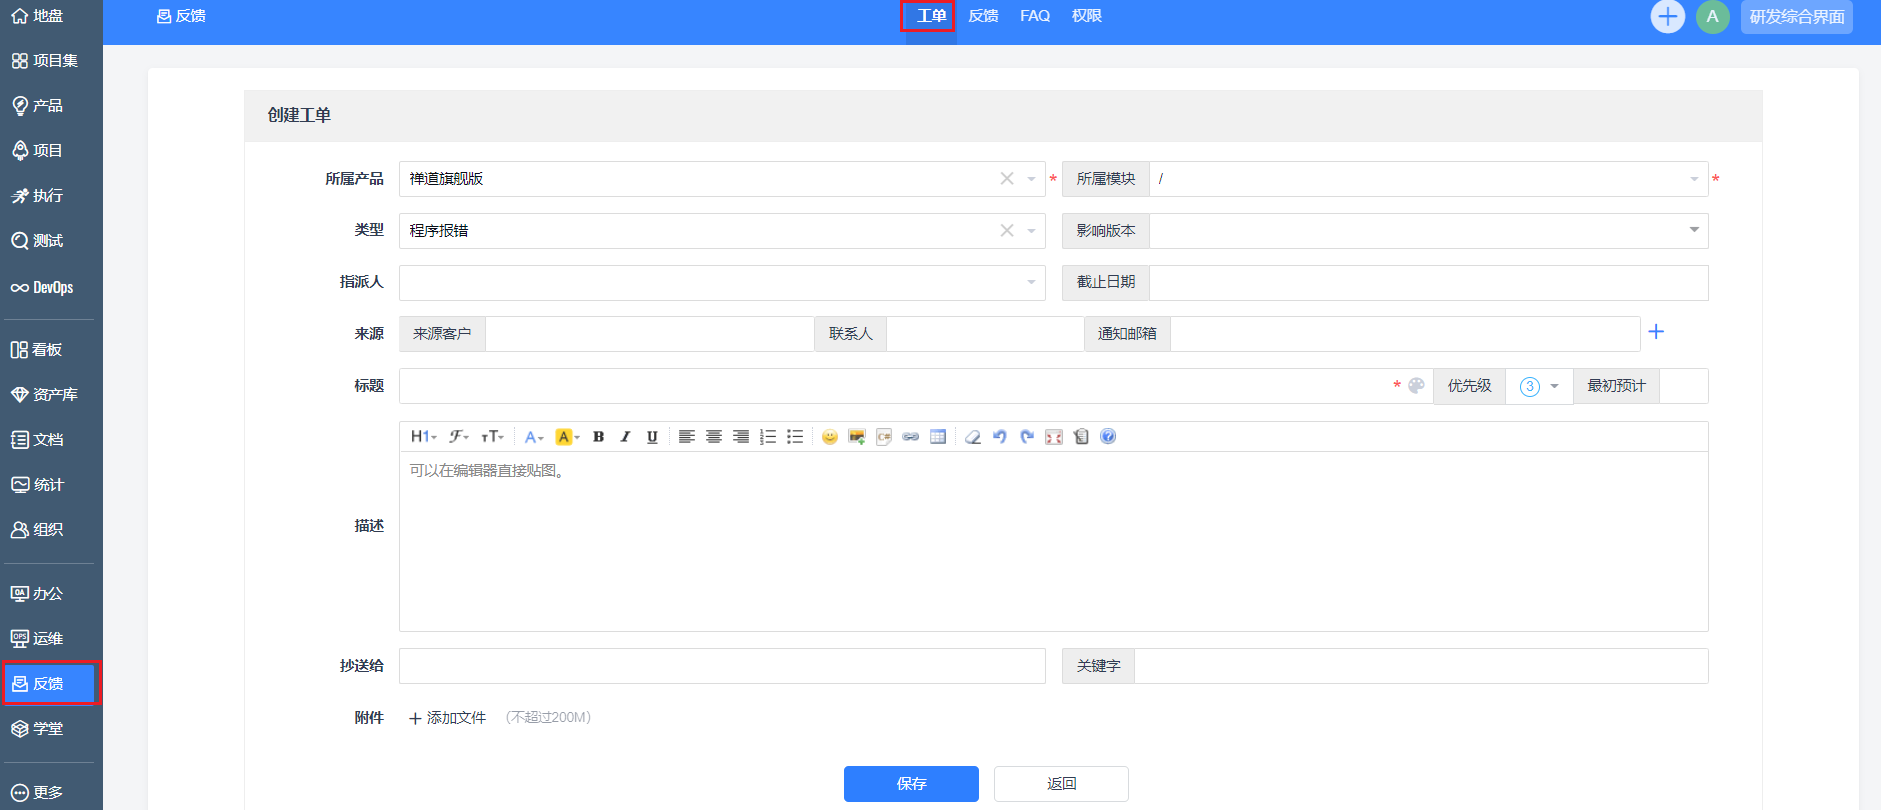This screenshot has width=1881, height=810.
Task: Click the 研发综合界面 button
Action: [x=1797, y=17]
